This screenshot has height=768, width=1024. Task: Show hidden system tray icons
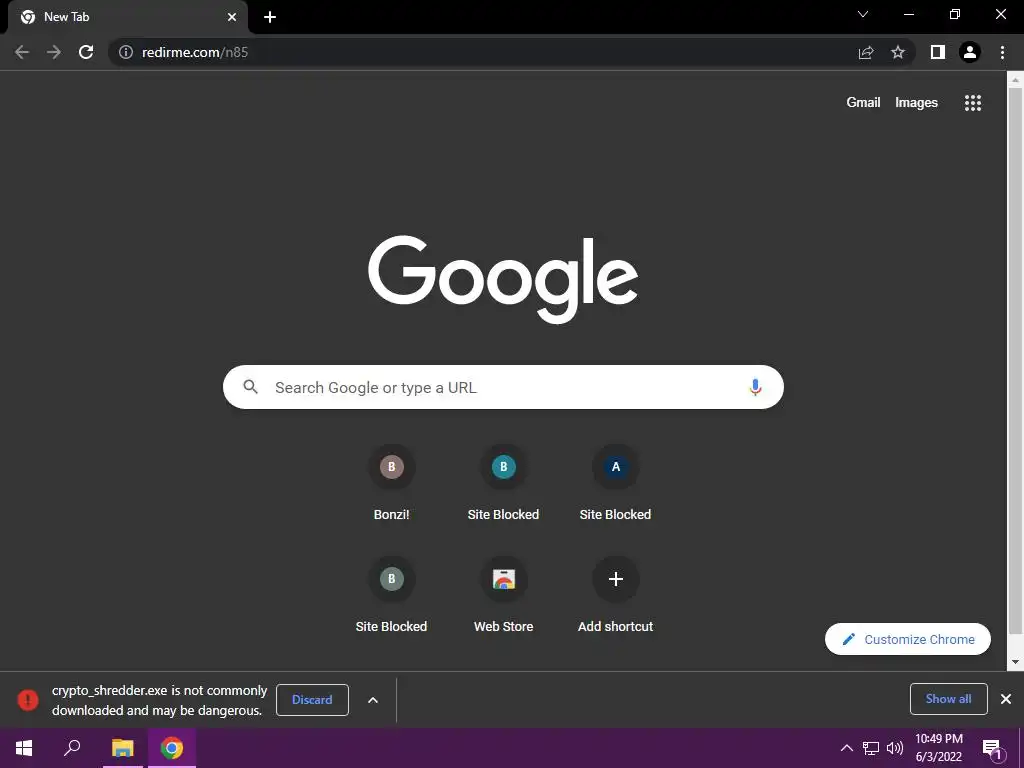846,748
